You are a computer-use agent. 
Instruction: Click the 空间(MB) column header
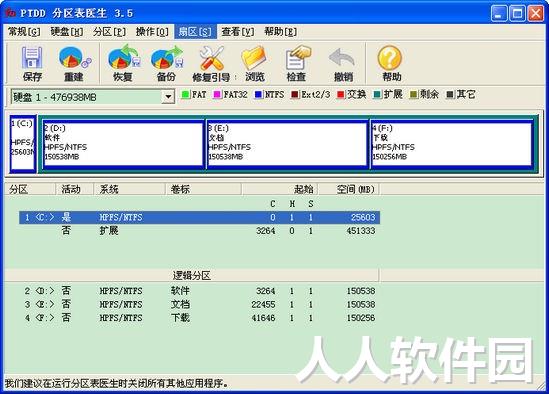tap(349, 189)
